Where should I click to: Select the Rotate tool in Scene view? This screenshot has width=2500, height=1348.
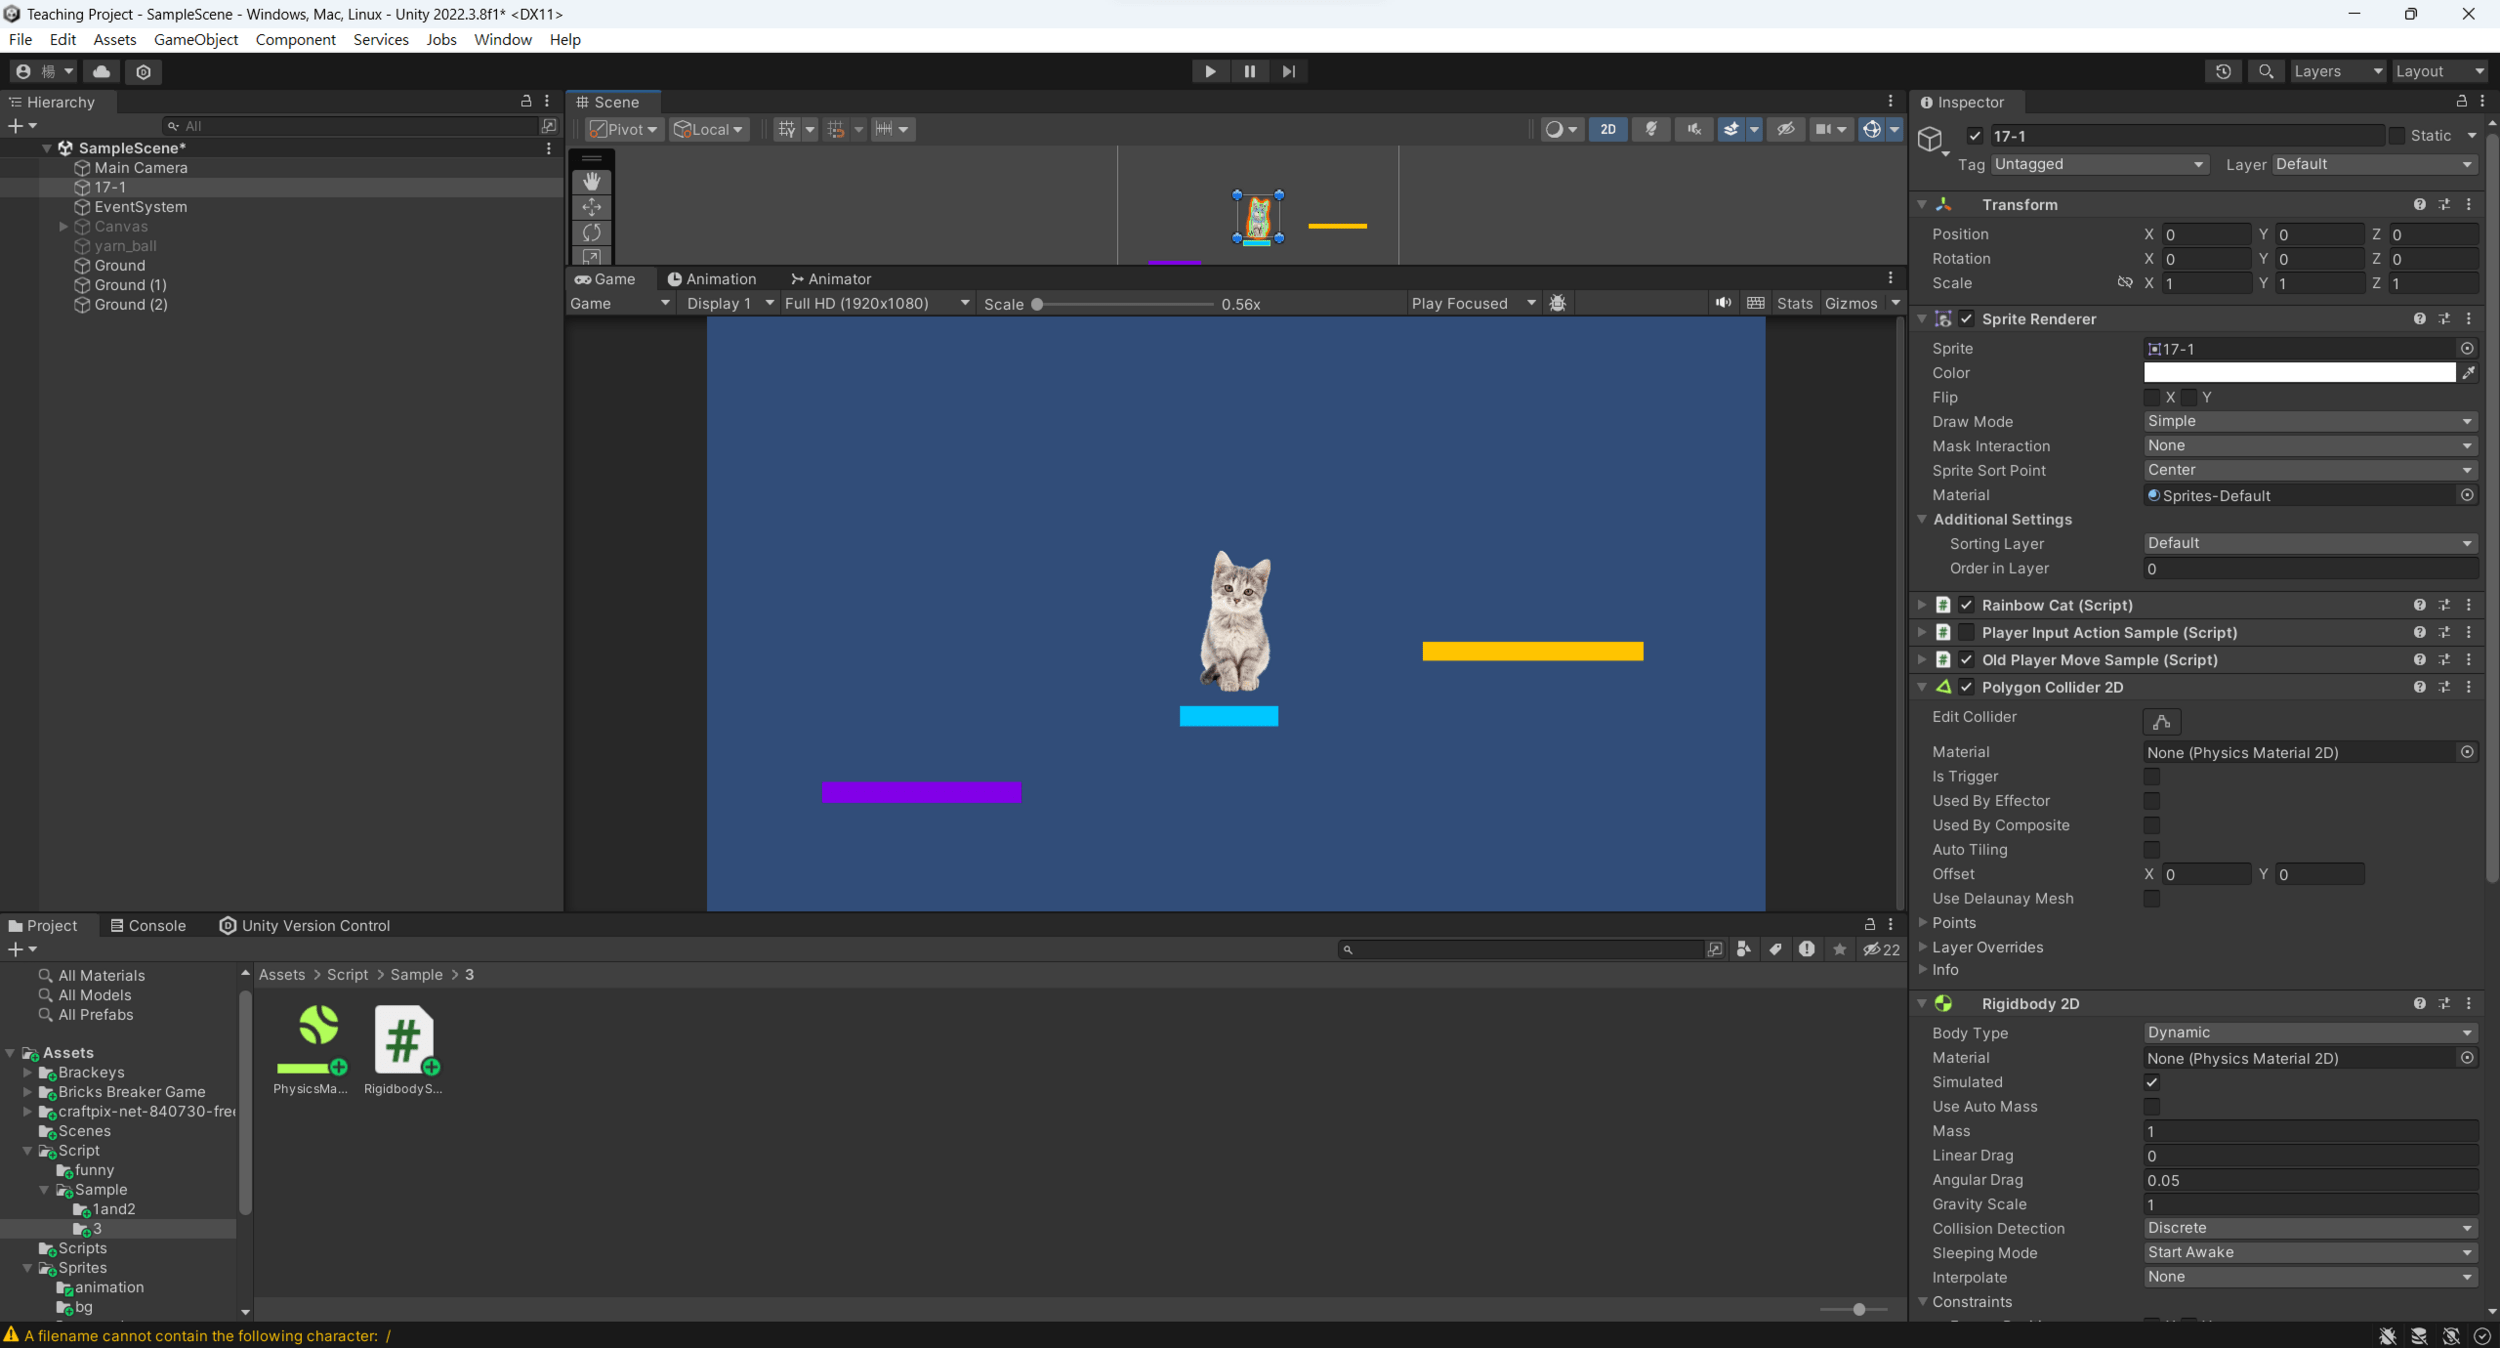click(592, 232)
